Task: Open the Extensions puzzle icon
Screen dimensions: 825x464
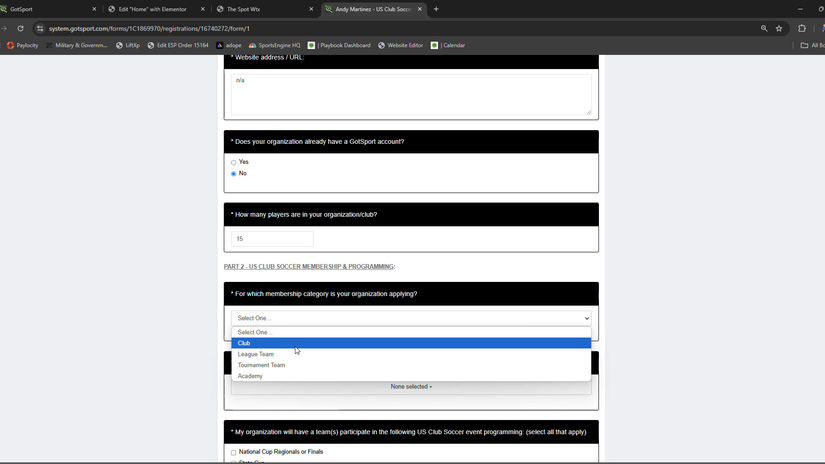Action: [x=802, y=28]
